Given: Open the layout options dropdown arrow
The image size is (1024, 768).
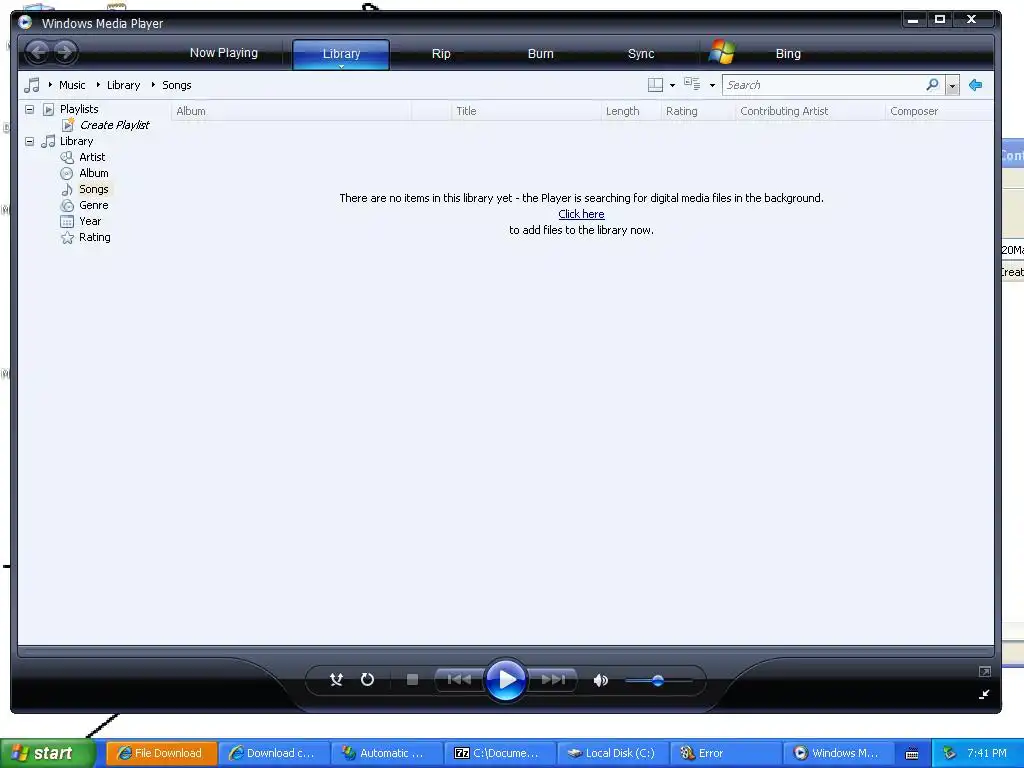Looking at the screenshot, I should point(673,86).
